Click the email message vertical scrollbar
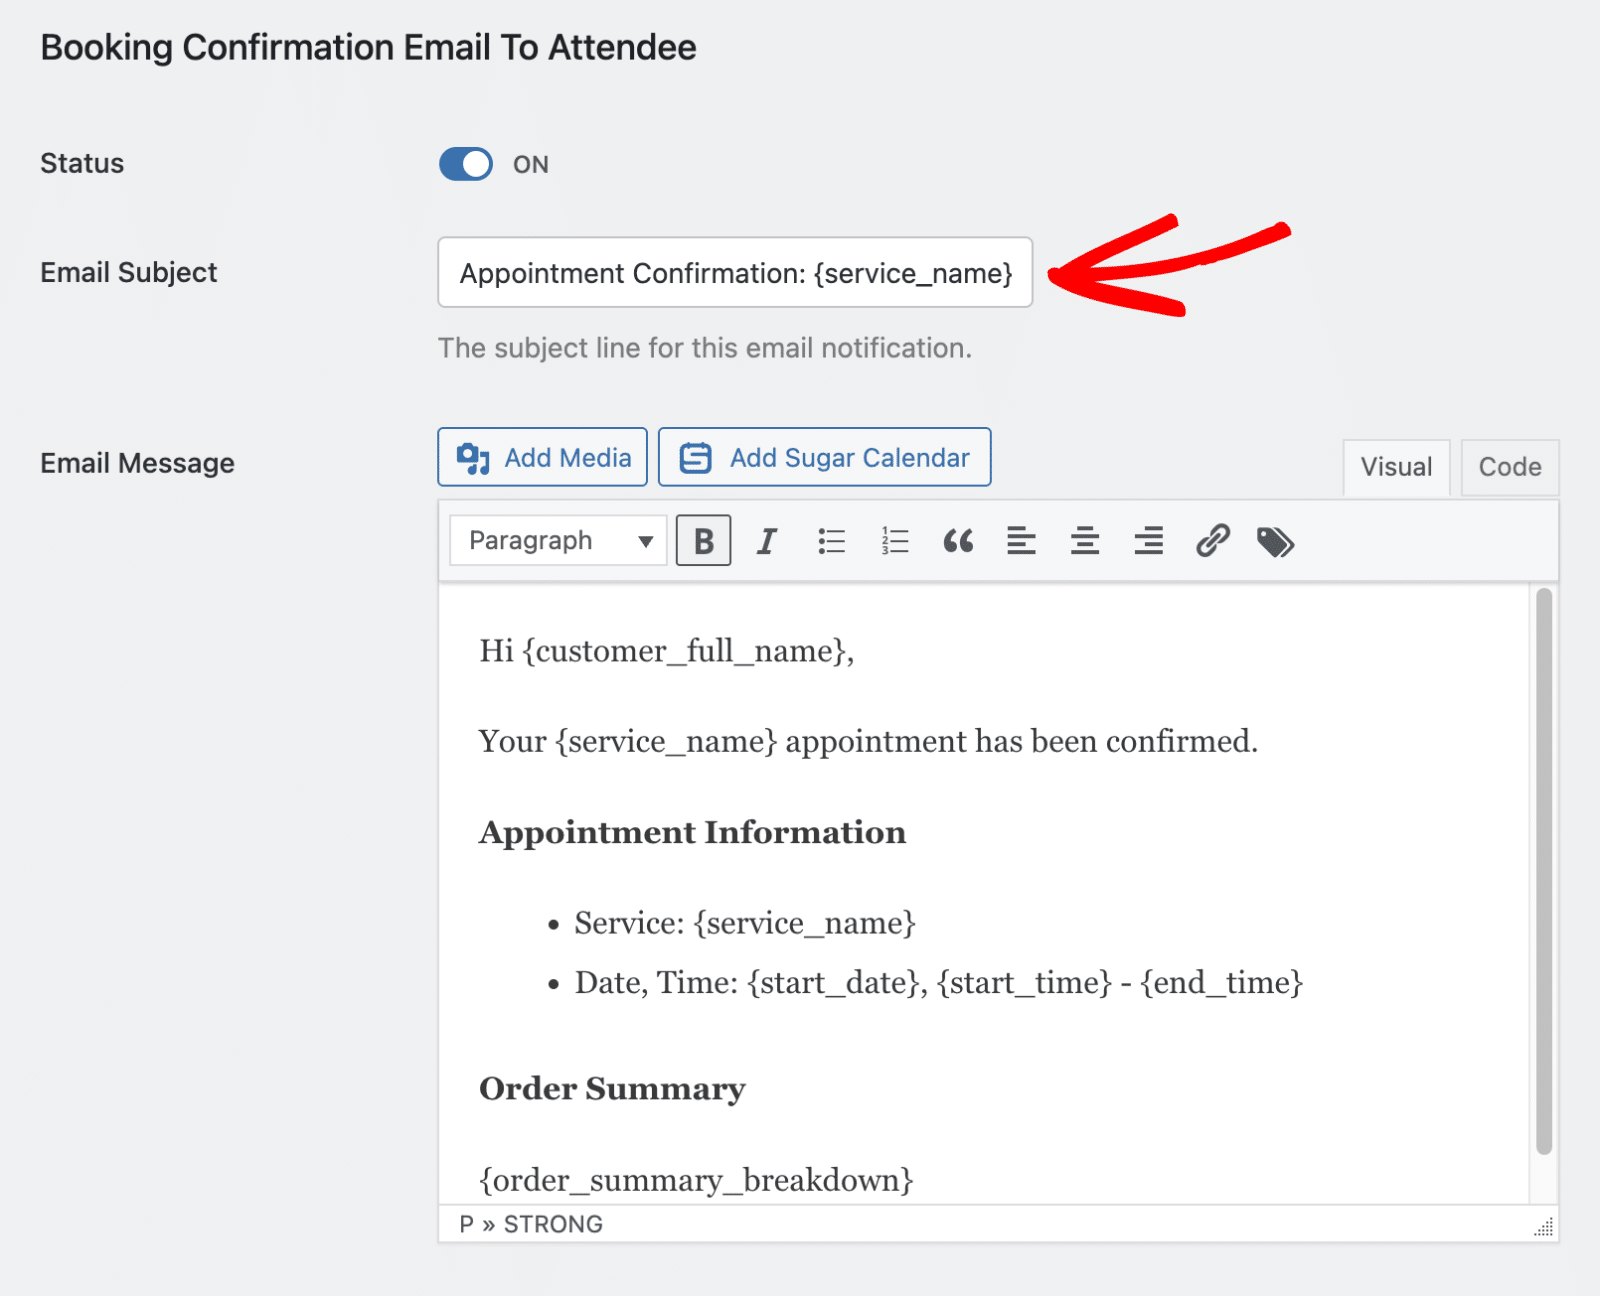Image resolution: width=1600 pixels, height=1296 pixels. click(1544, 870)
